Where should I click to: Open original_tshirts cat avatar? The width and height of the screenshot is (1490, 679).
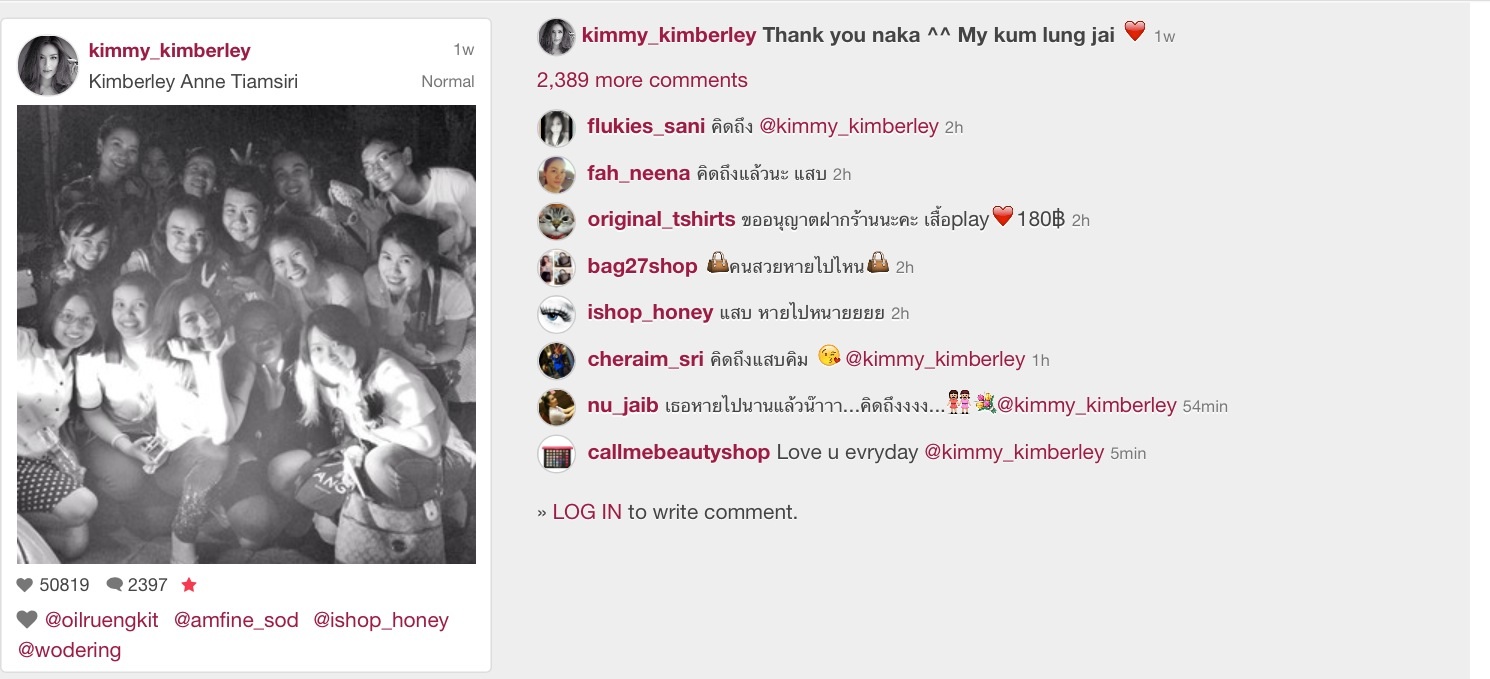(x=557, y=221)
